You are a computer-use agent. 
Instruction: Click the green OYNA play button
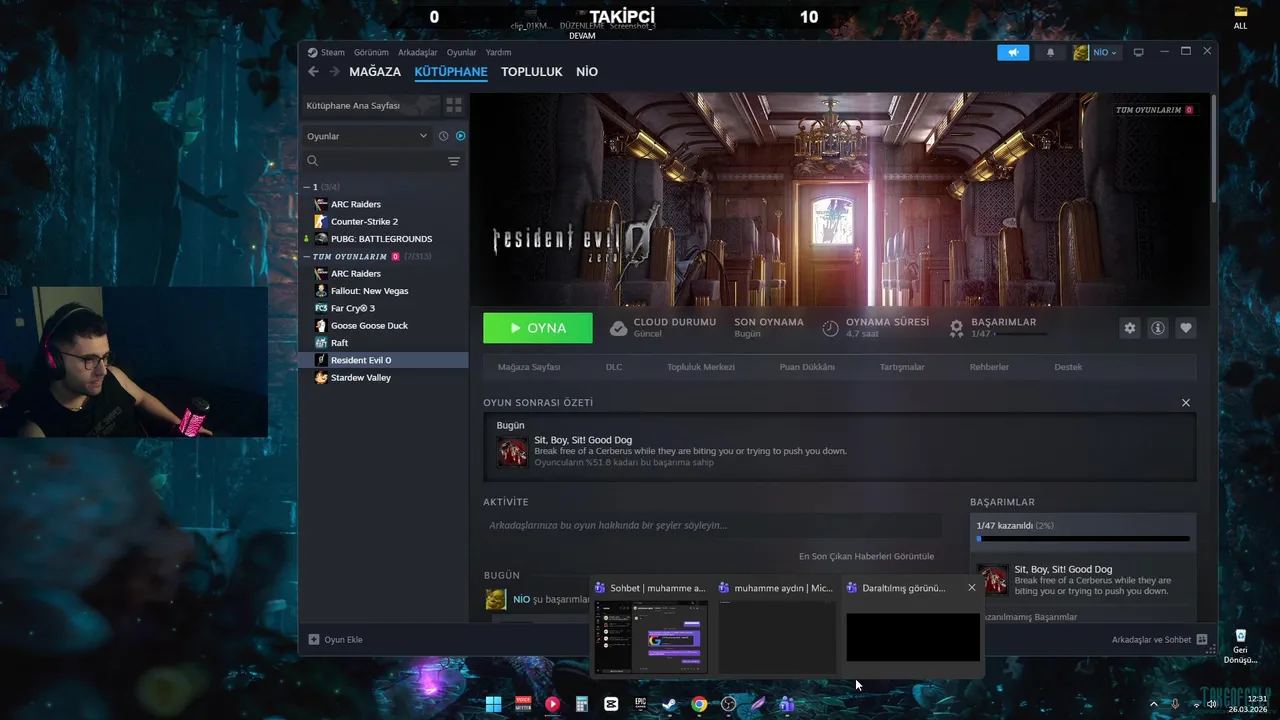(538, 328)
